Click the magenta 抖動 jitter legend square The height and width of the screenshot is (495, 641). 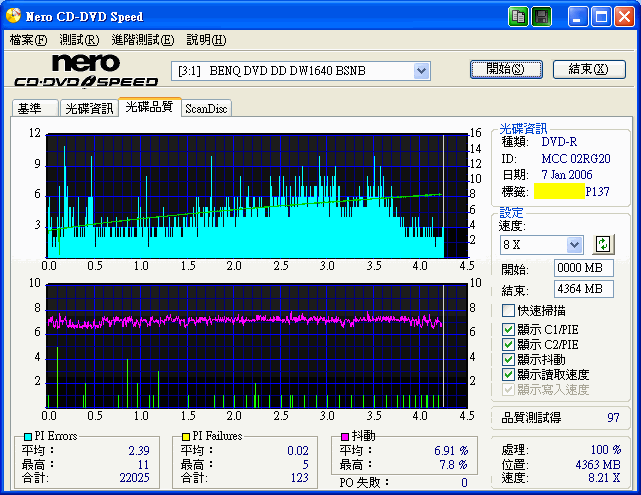click(x=345, y=437)
